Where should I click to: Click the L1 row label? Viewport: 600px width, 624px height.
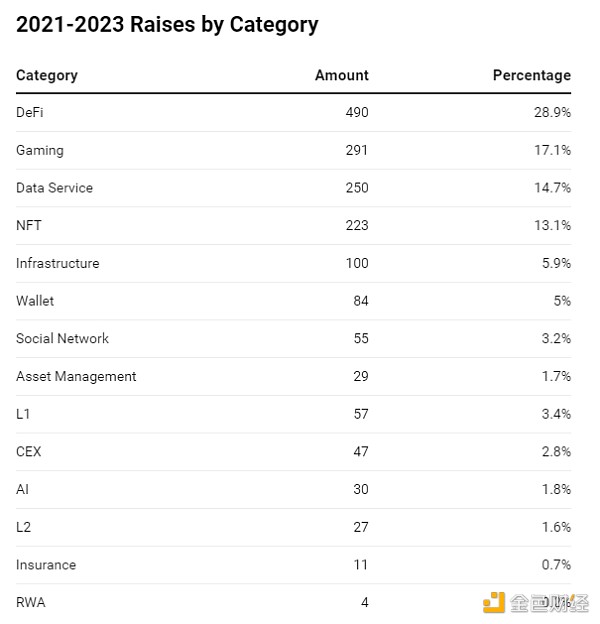pos(24,414)
